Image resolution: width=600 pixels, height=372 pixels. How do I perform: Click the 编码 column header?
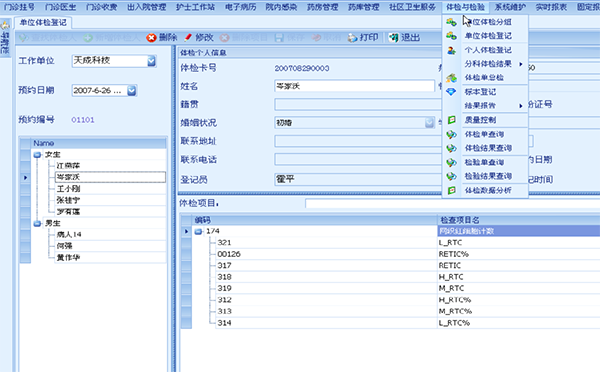[314, 220]
